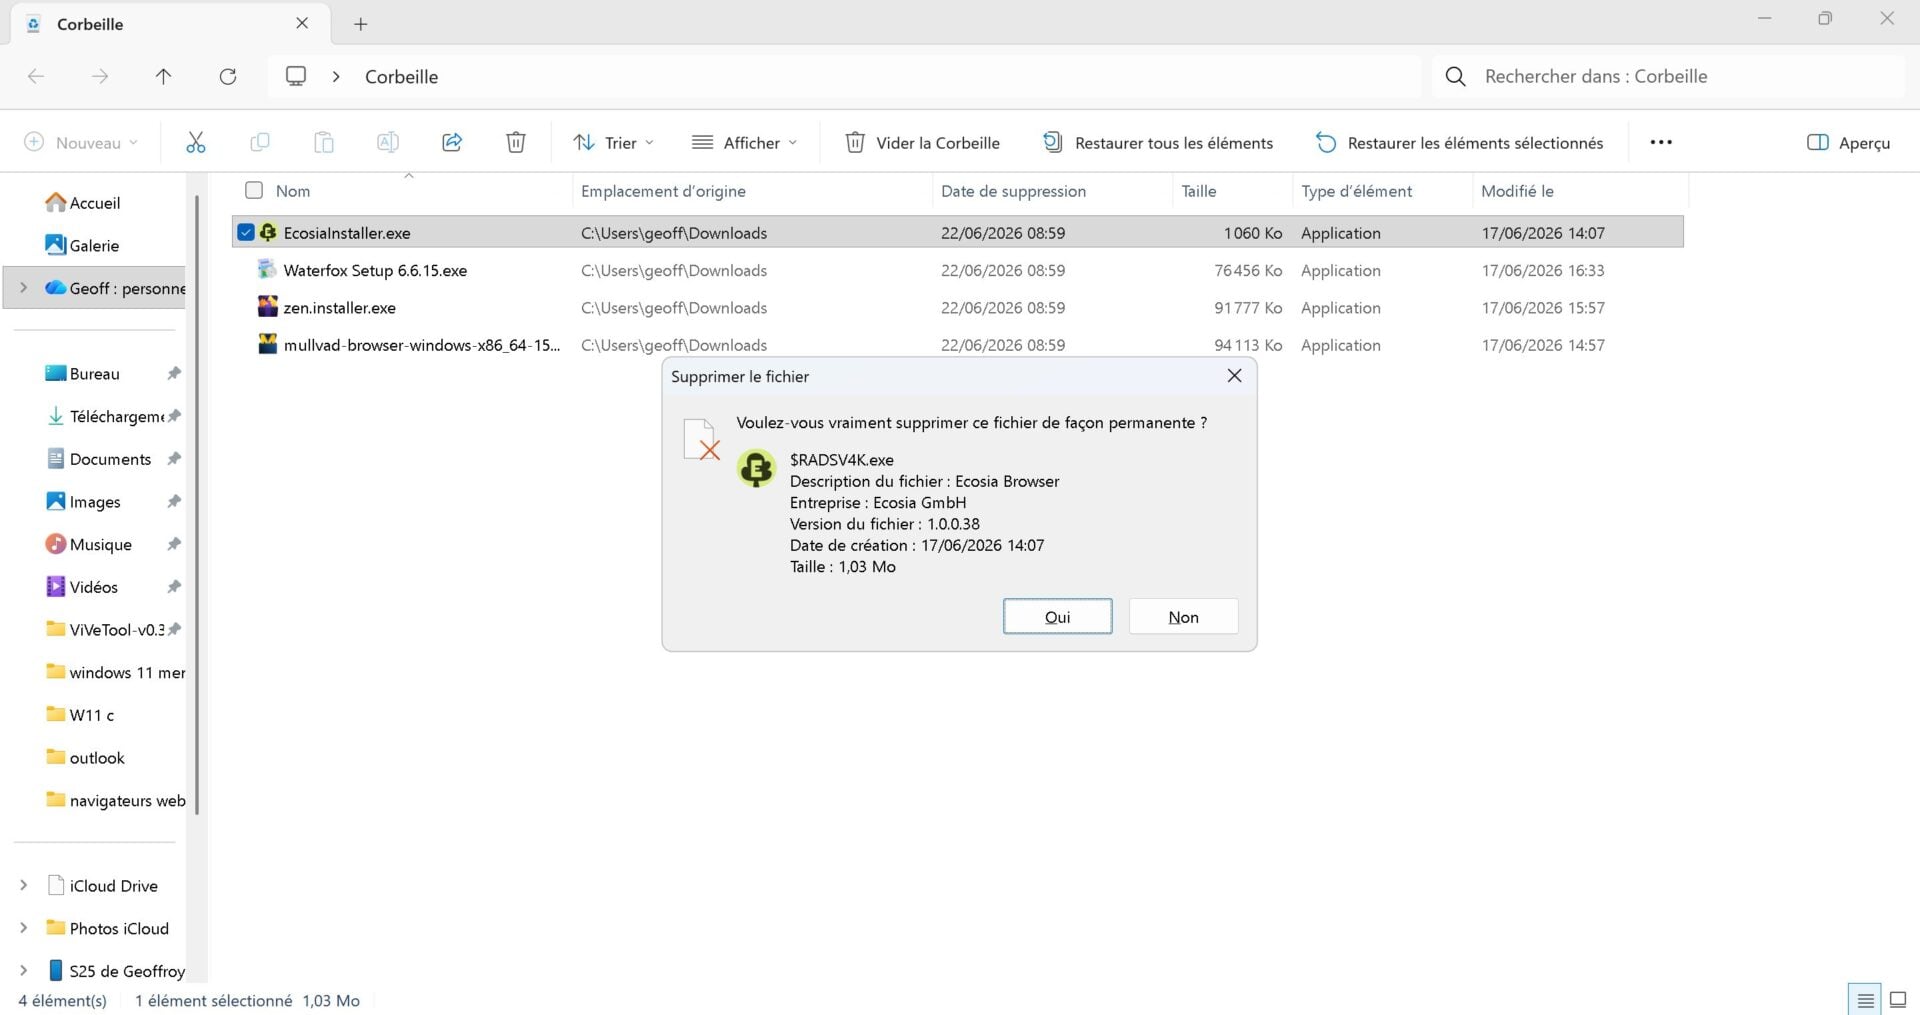Click the chevron before Corbeille in address bar
Viewport: 1920px width, 1015px height.
[336, 77]
